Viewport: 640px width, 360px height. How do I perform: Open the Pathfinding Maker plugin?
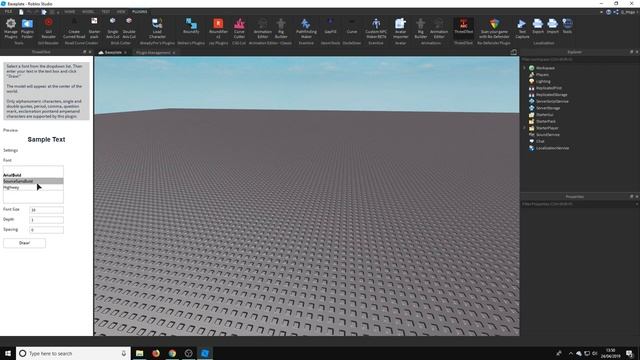coord(306,28)
